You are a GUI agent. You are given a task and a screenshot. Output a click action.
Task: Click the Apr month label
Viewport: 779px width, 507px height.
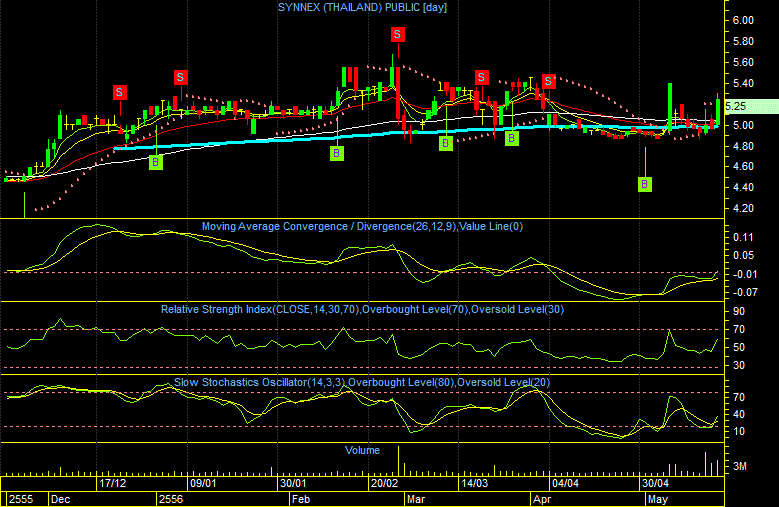542,499
